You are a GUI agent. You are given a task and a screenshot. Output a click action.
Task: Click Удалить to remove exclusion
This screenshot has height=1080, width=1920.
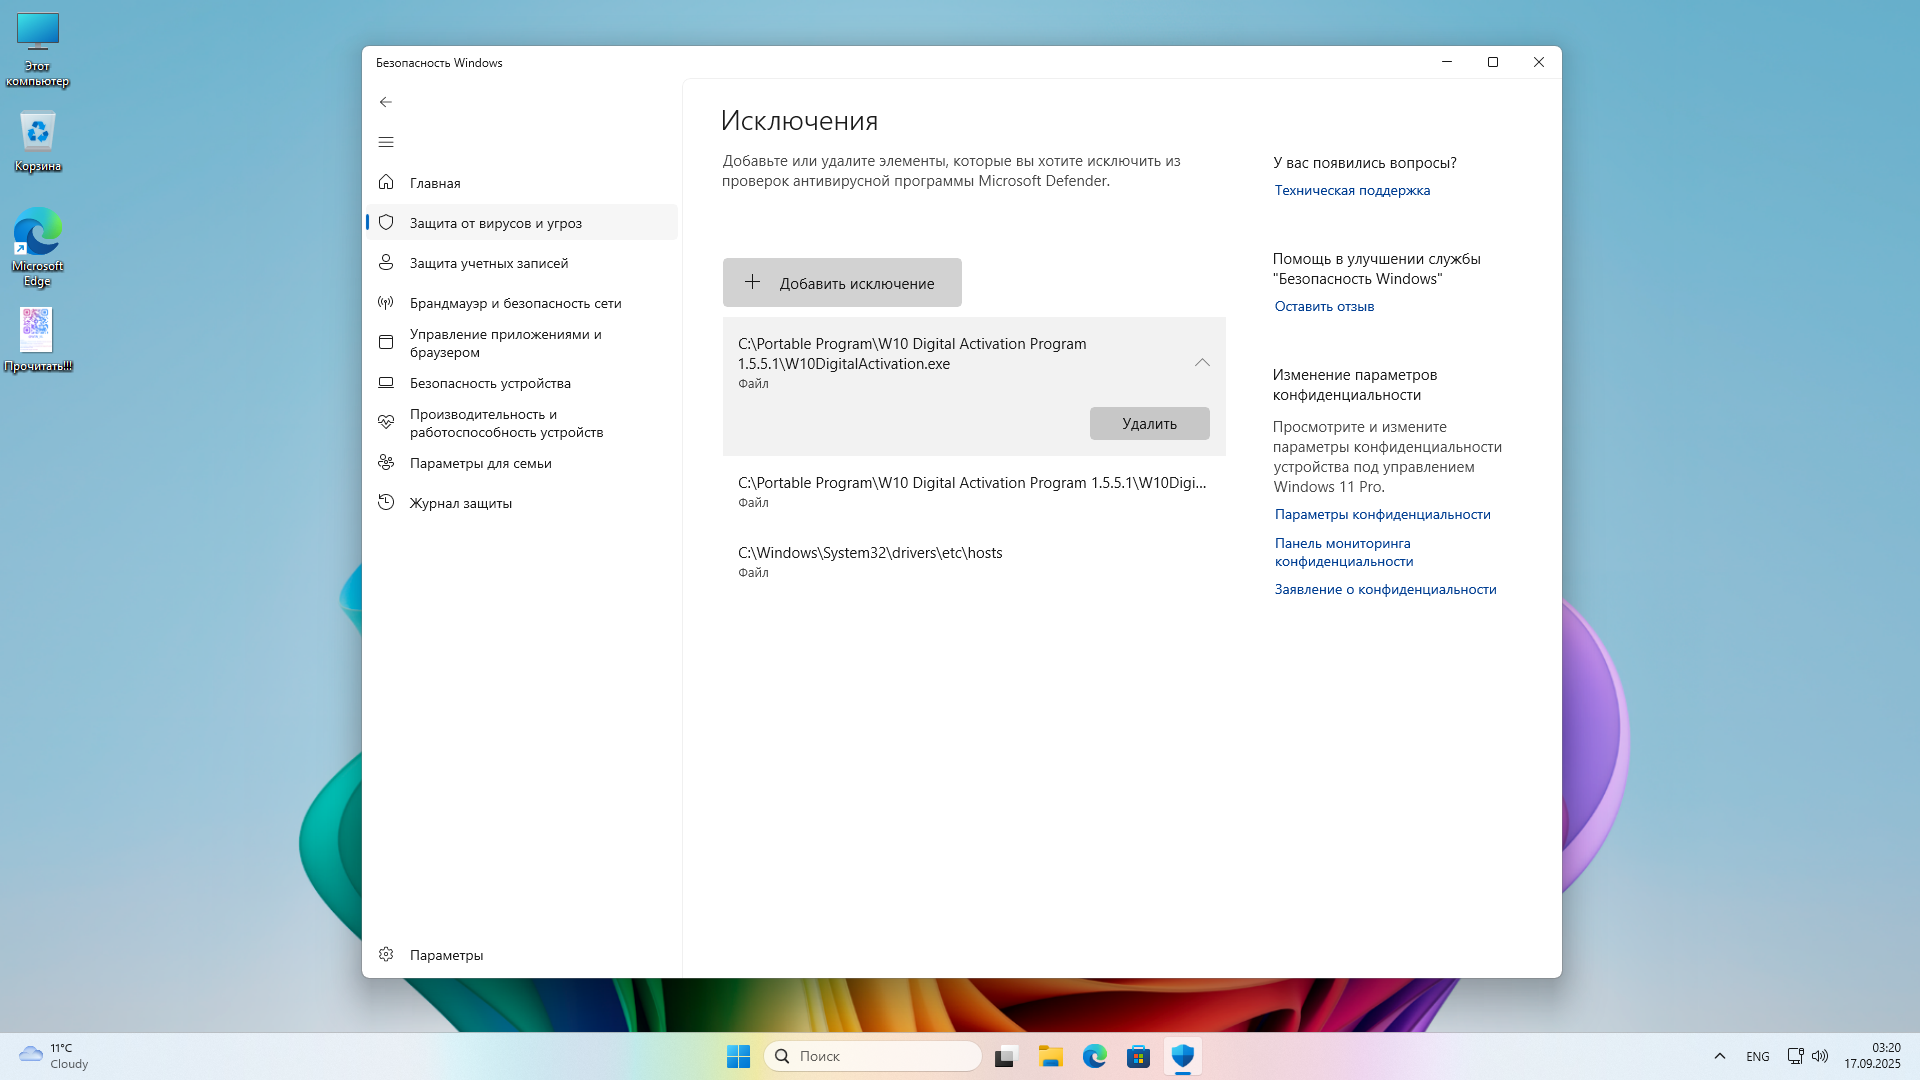[1149, 423]
